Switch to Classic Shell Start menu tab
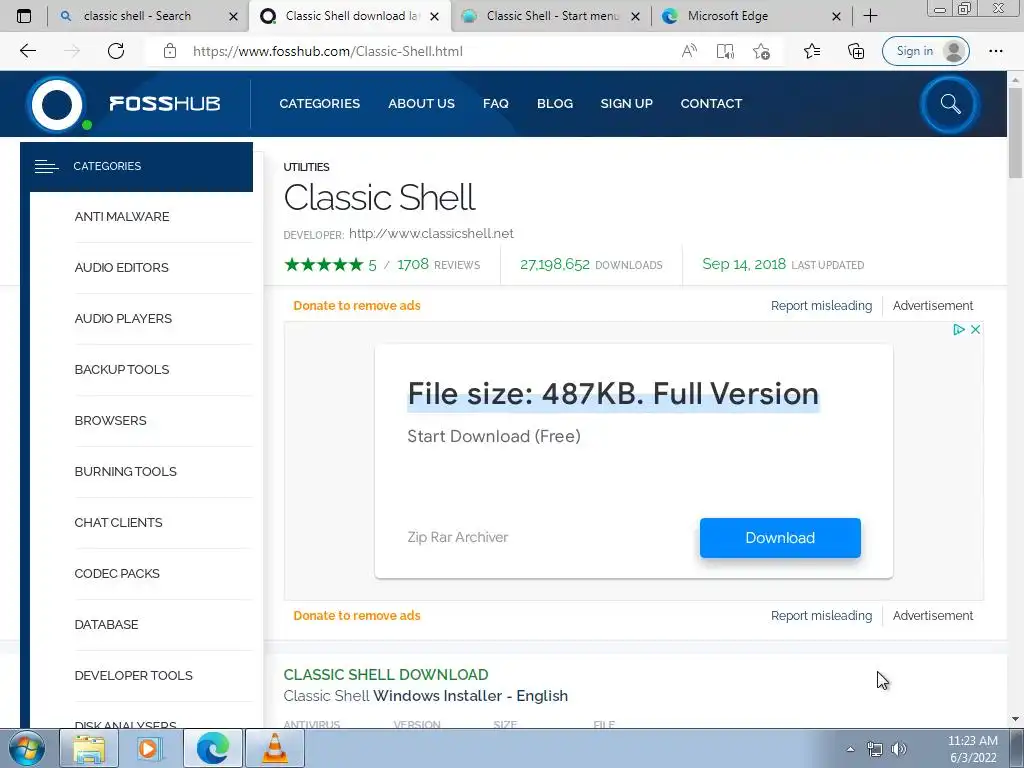Screen dimensions: 1024x768 [x=552, y=16]
